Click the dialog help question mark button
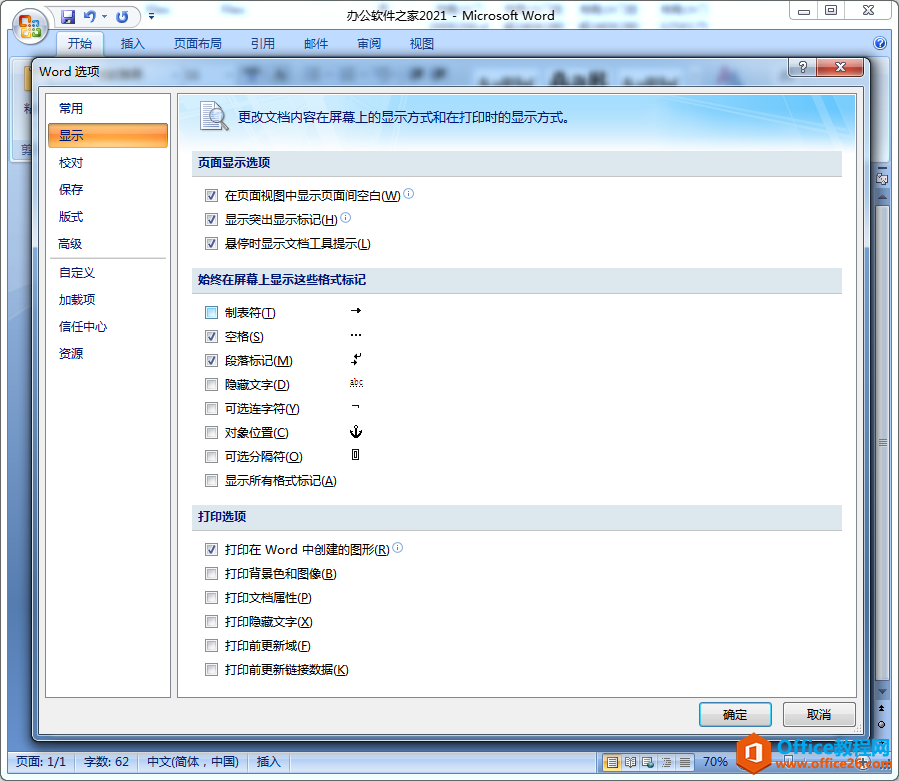 803,67
